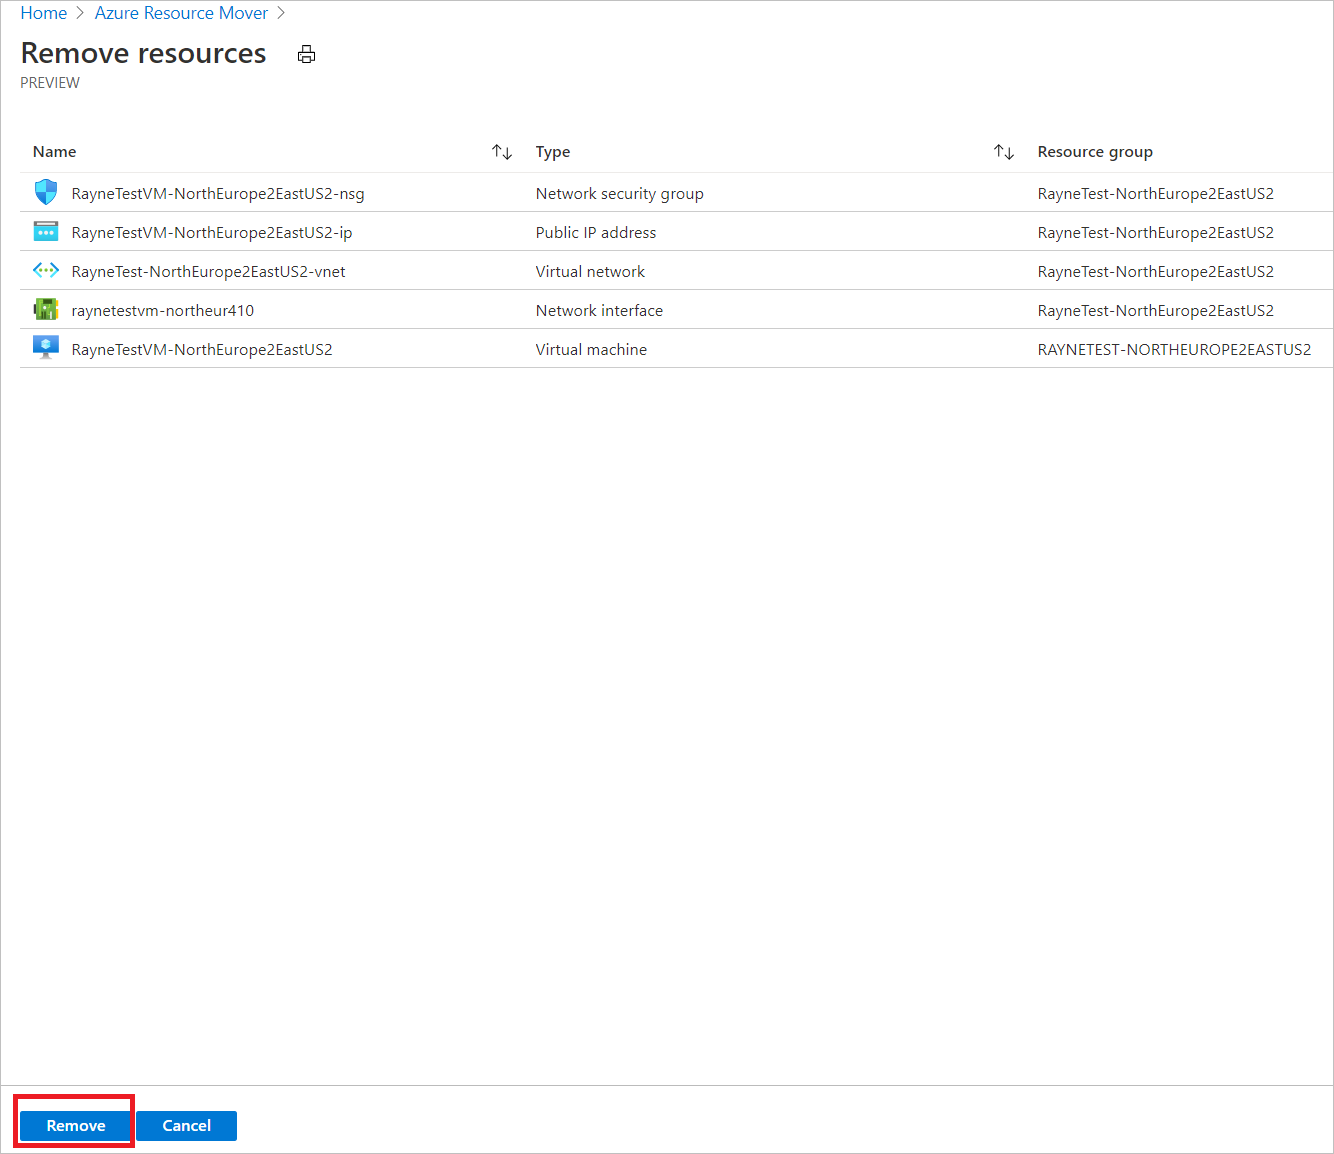Viewport: 1334px width, 1154px height.
Task: Toggle sort order on the Name column
Action: tap(501, 151)
